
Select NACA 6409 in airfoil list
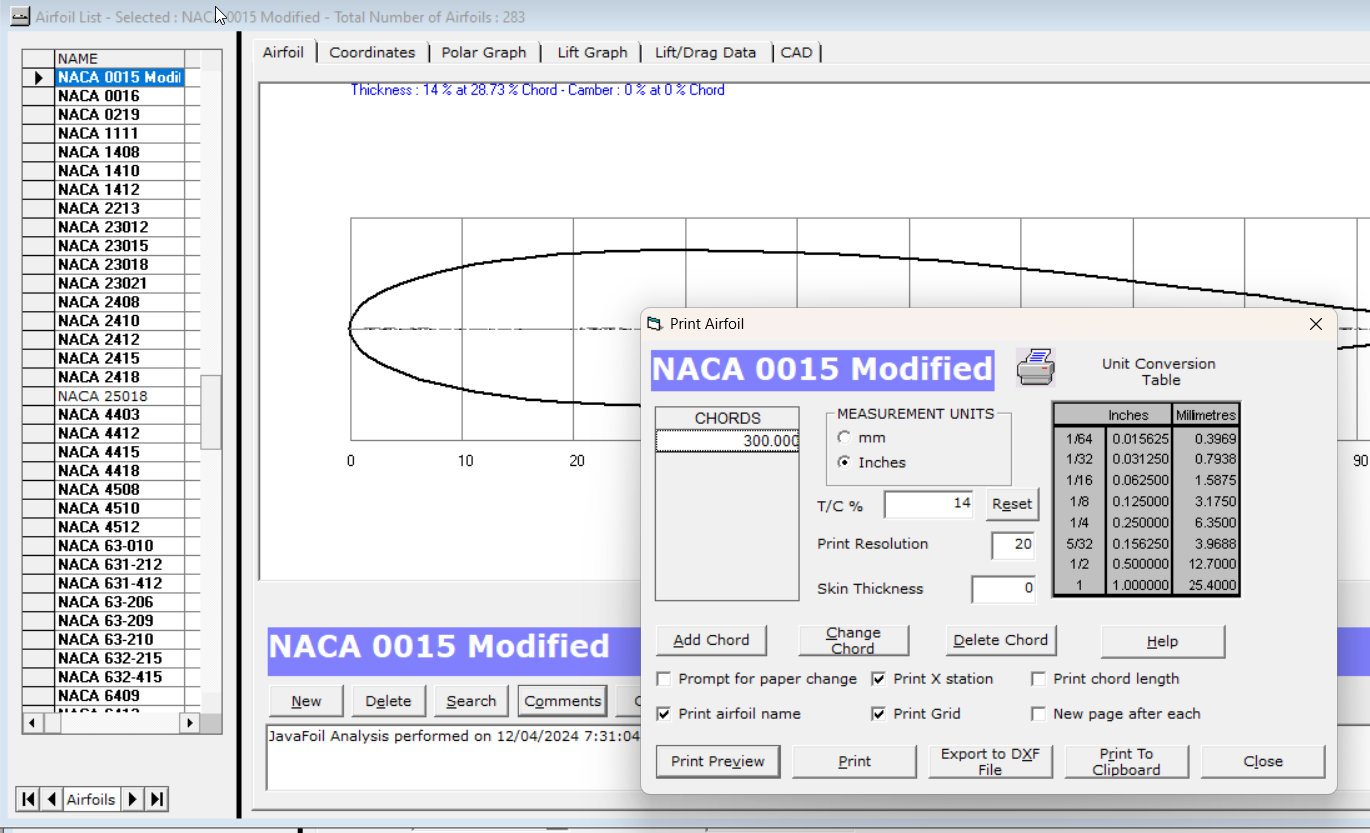tap(119, 696)
